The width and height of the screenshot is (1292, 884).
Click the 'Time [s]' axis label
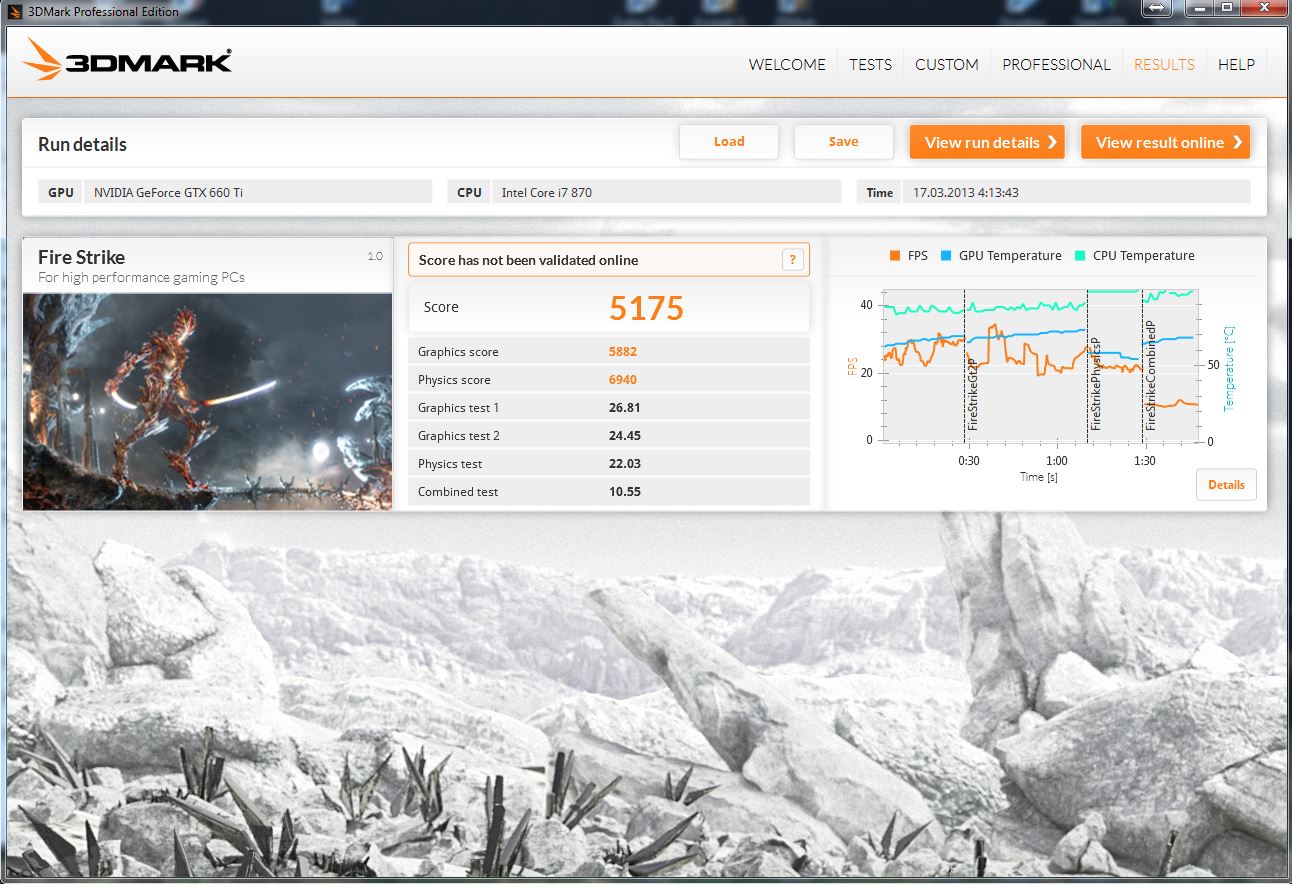[x=1039, y=478]
